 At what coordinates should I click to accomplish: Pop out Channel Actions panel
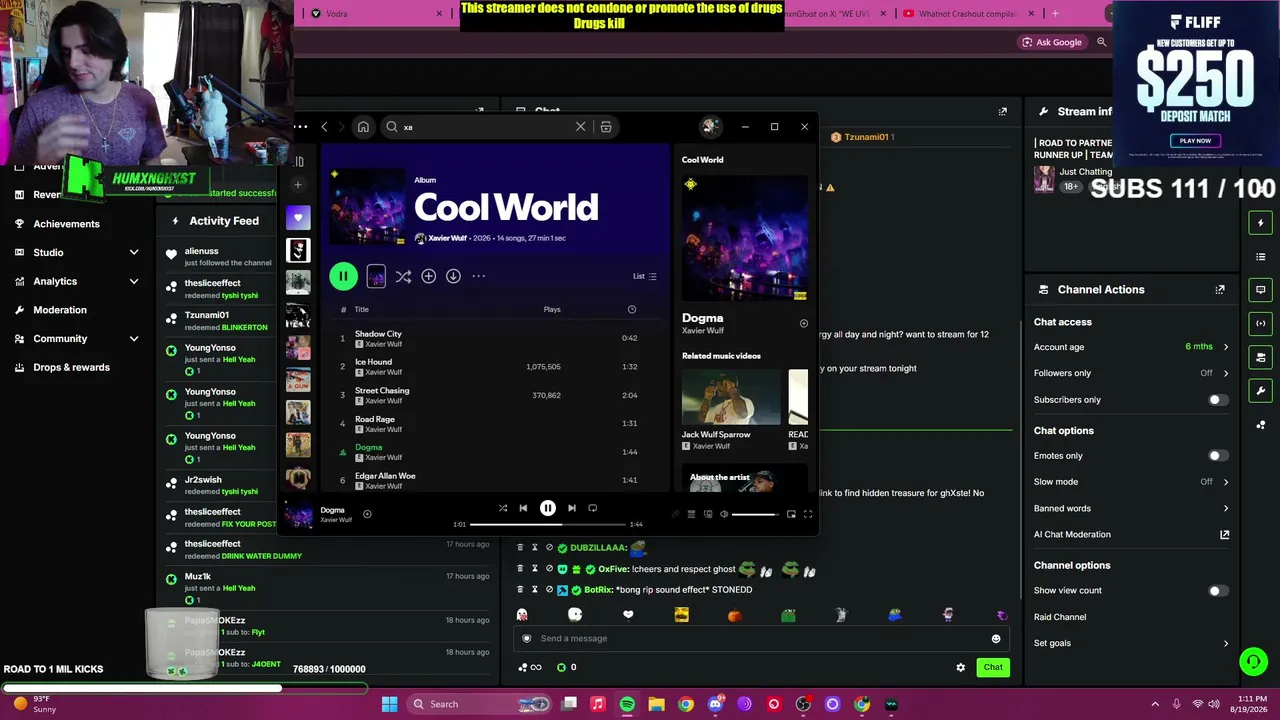pyautogui.click(x=1220, y=290)
